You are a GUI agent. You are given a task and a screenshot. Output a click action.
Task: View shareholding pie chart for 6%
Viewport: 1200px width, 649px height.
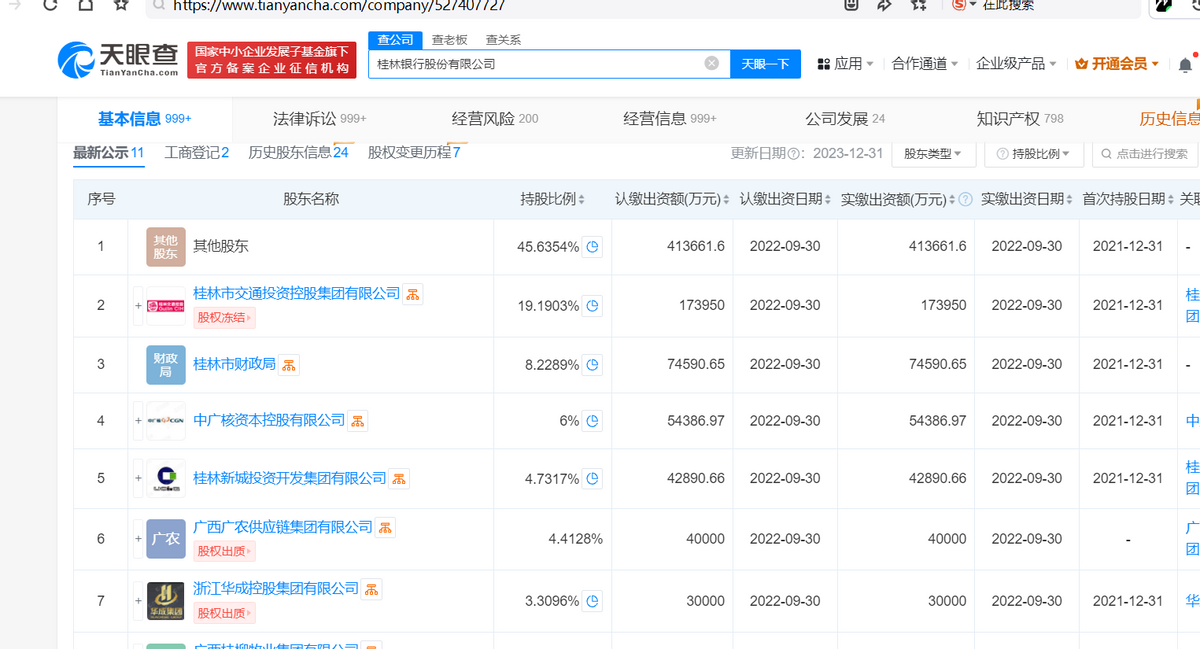coord(593,421)
